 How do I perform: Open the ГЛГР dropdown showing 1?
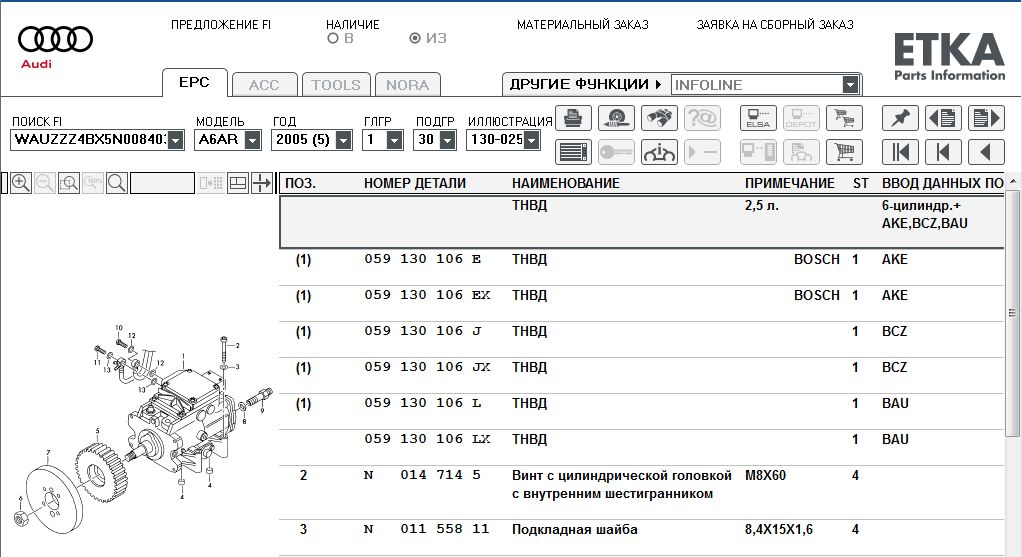394,140
